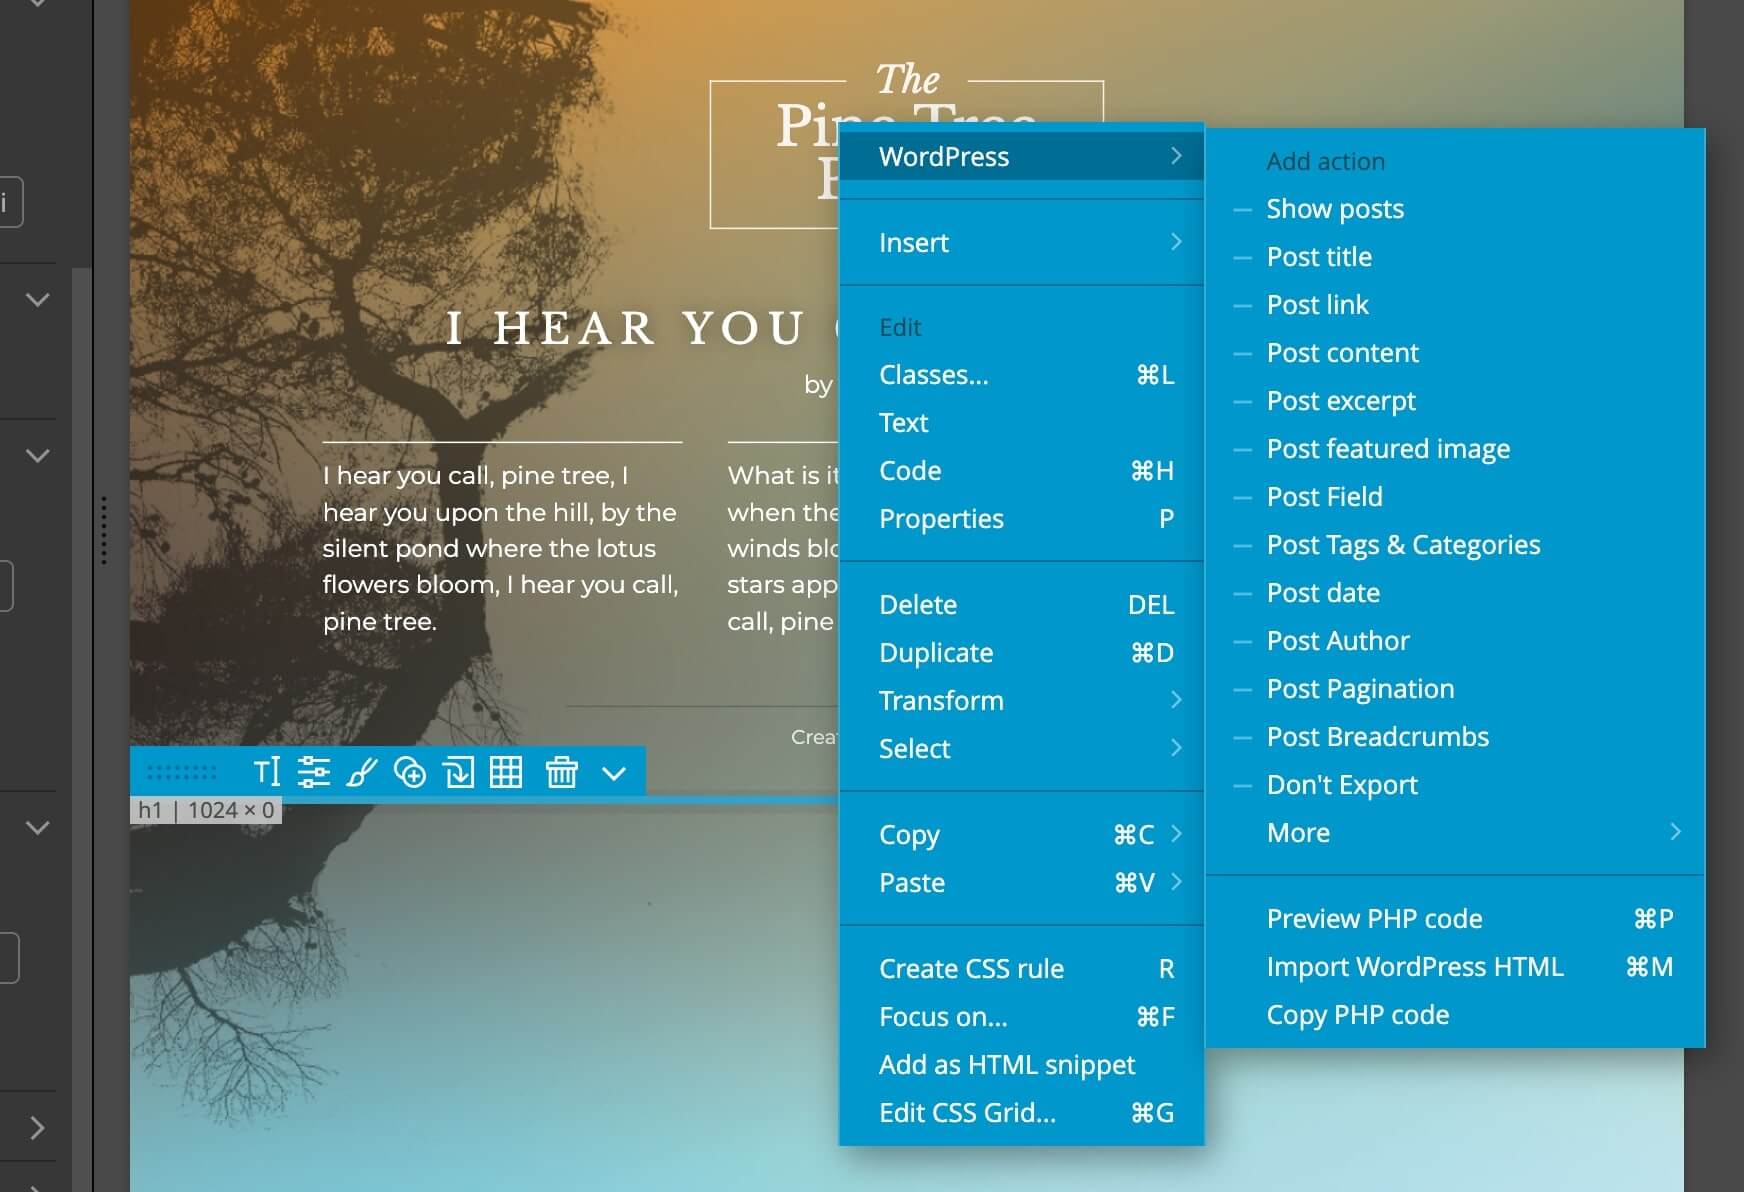Expand element toolbar more-options chevron

(614, 773)
